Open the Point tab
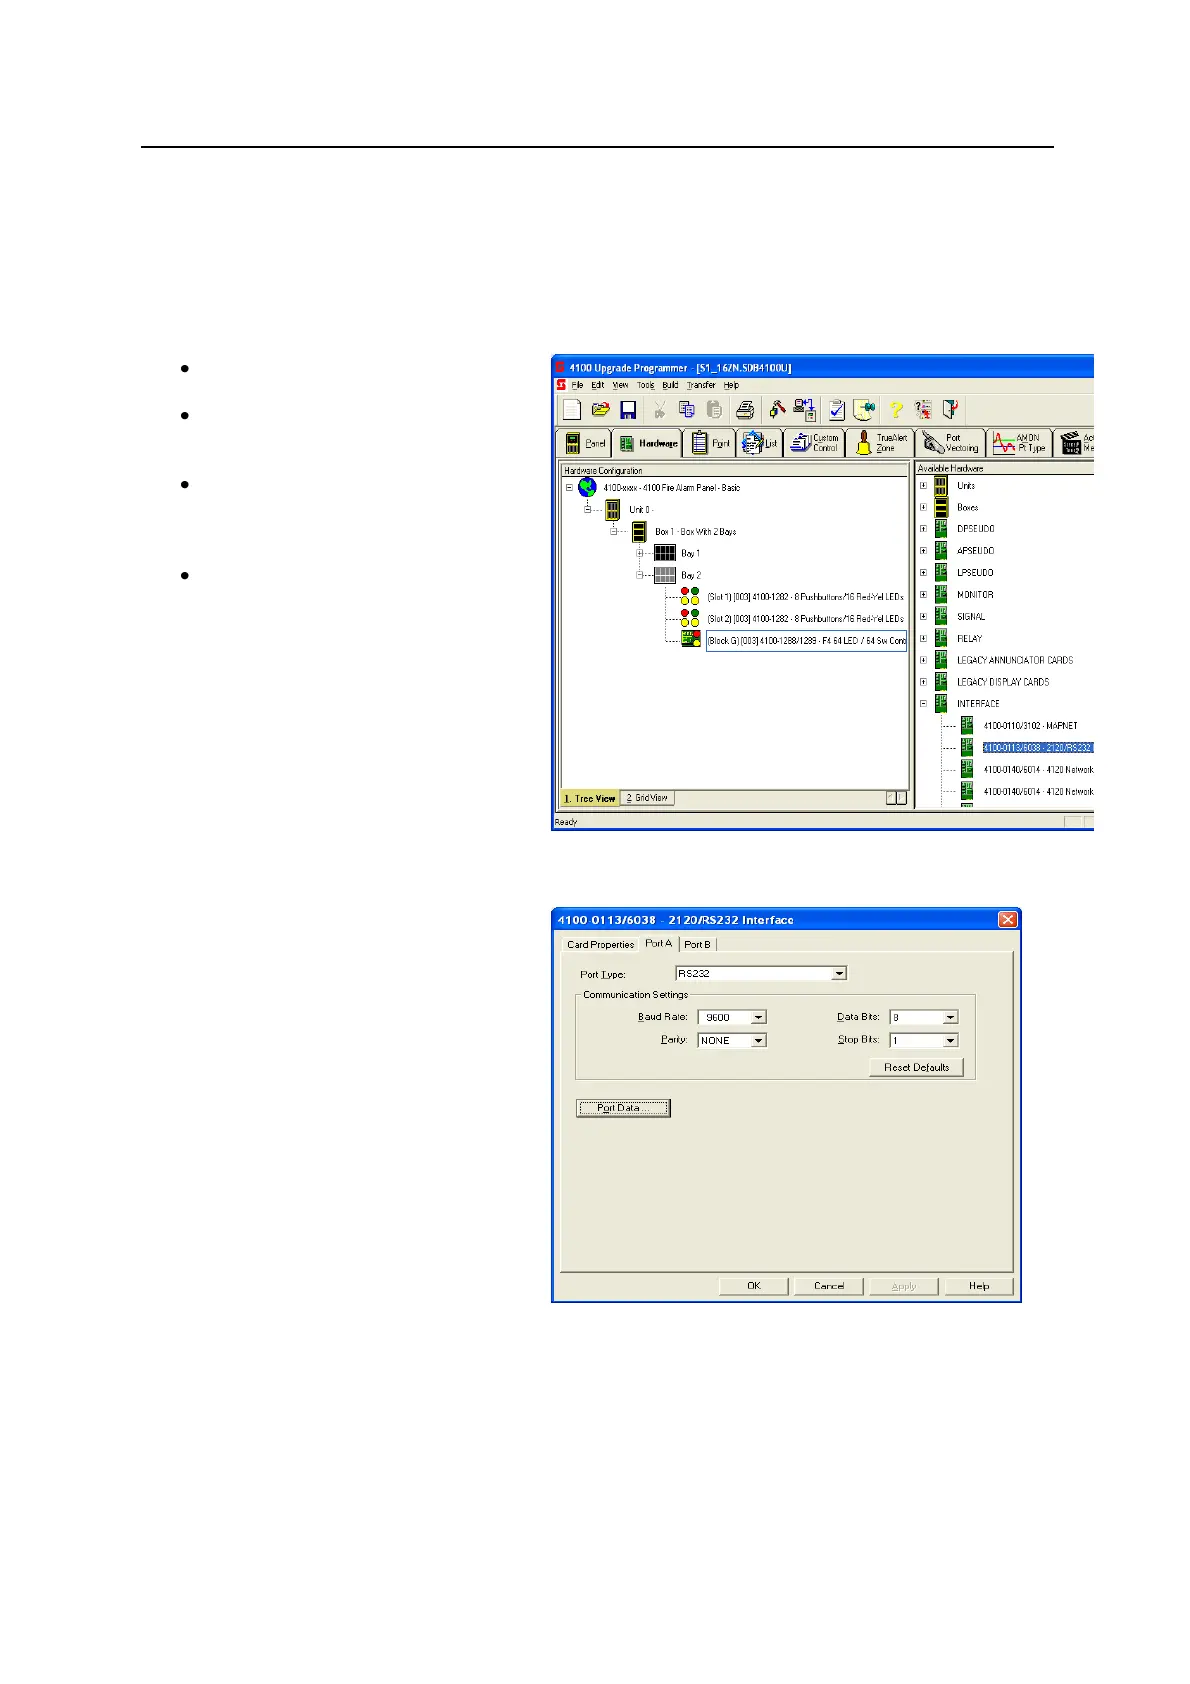 710,443
